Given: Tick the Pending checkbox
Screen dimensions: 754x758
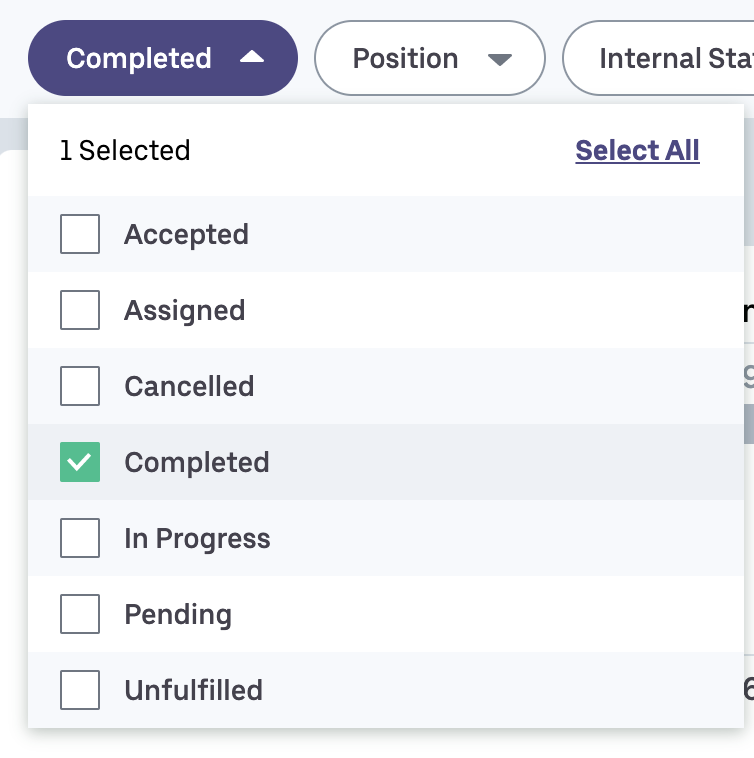Looking at the screenshot, I should (80, 615).
